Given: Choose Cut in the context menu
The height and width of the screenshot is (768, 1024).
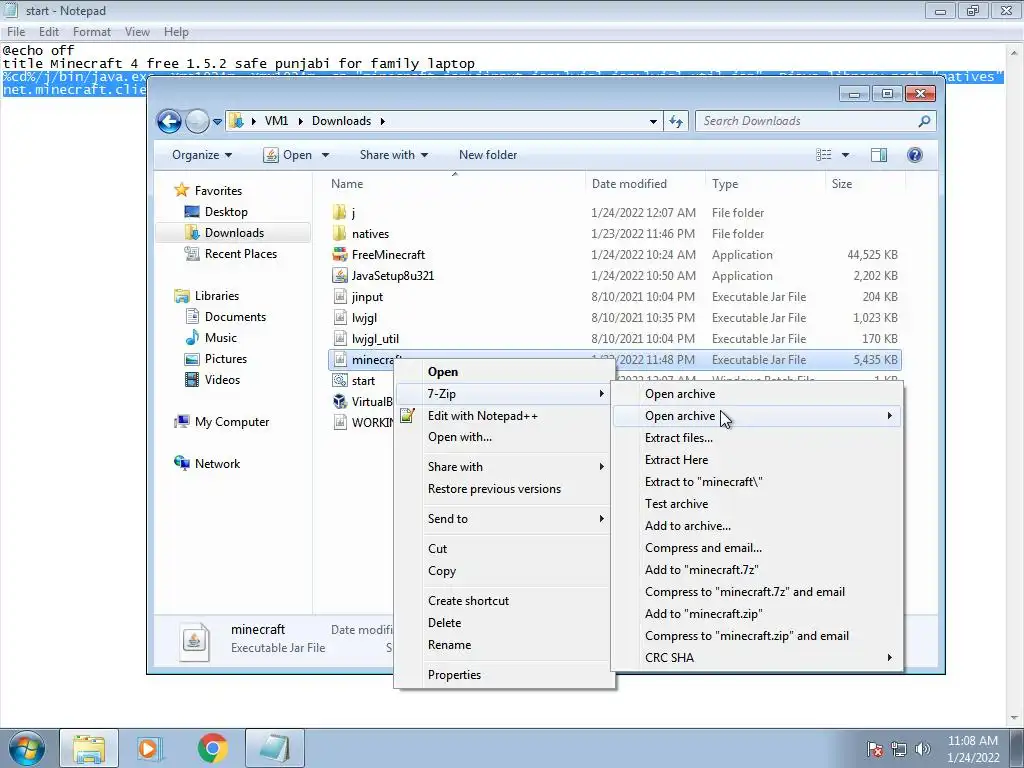Looking at the screenshot, I should 504,549.
